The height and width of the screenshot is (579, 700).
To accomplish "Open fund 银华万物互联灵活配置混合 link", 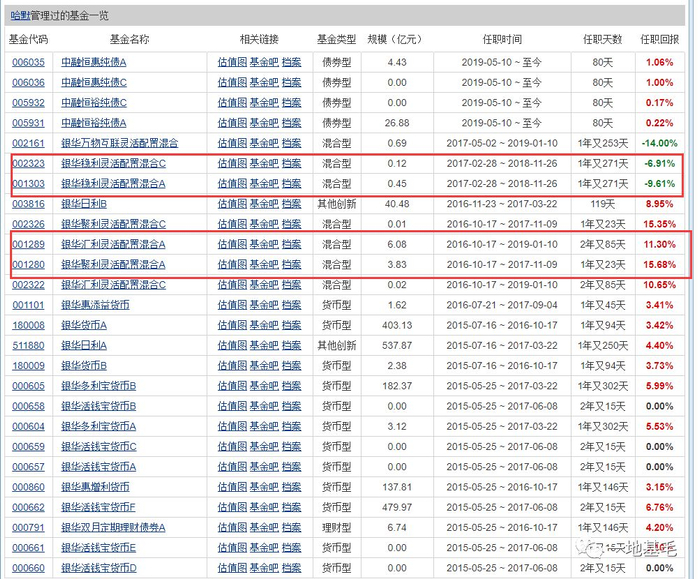I will (x=120, y=143).
